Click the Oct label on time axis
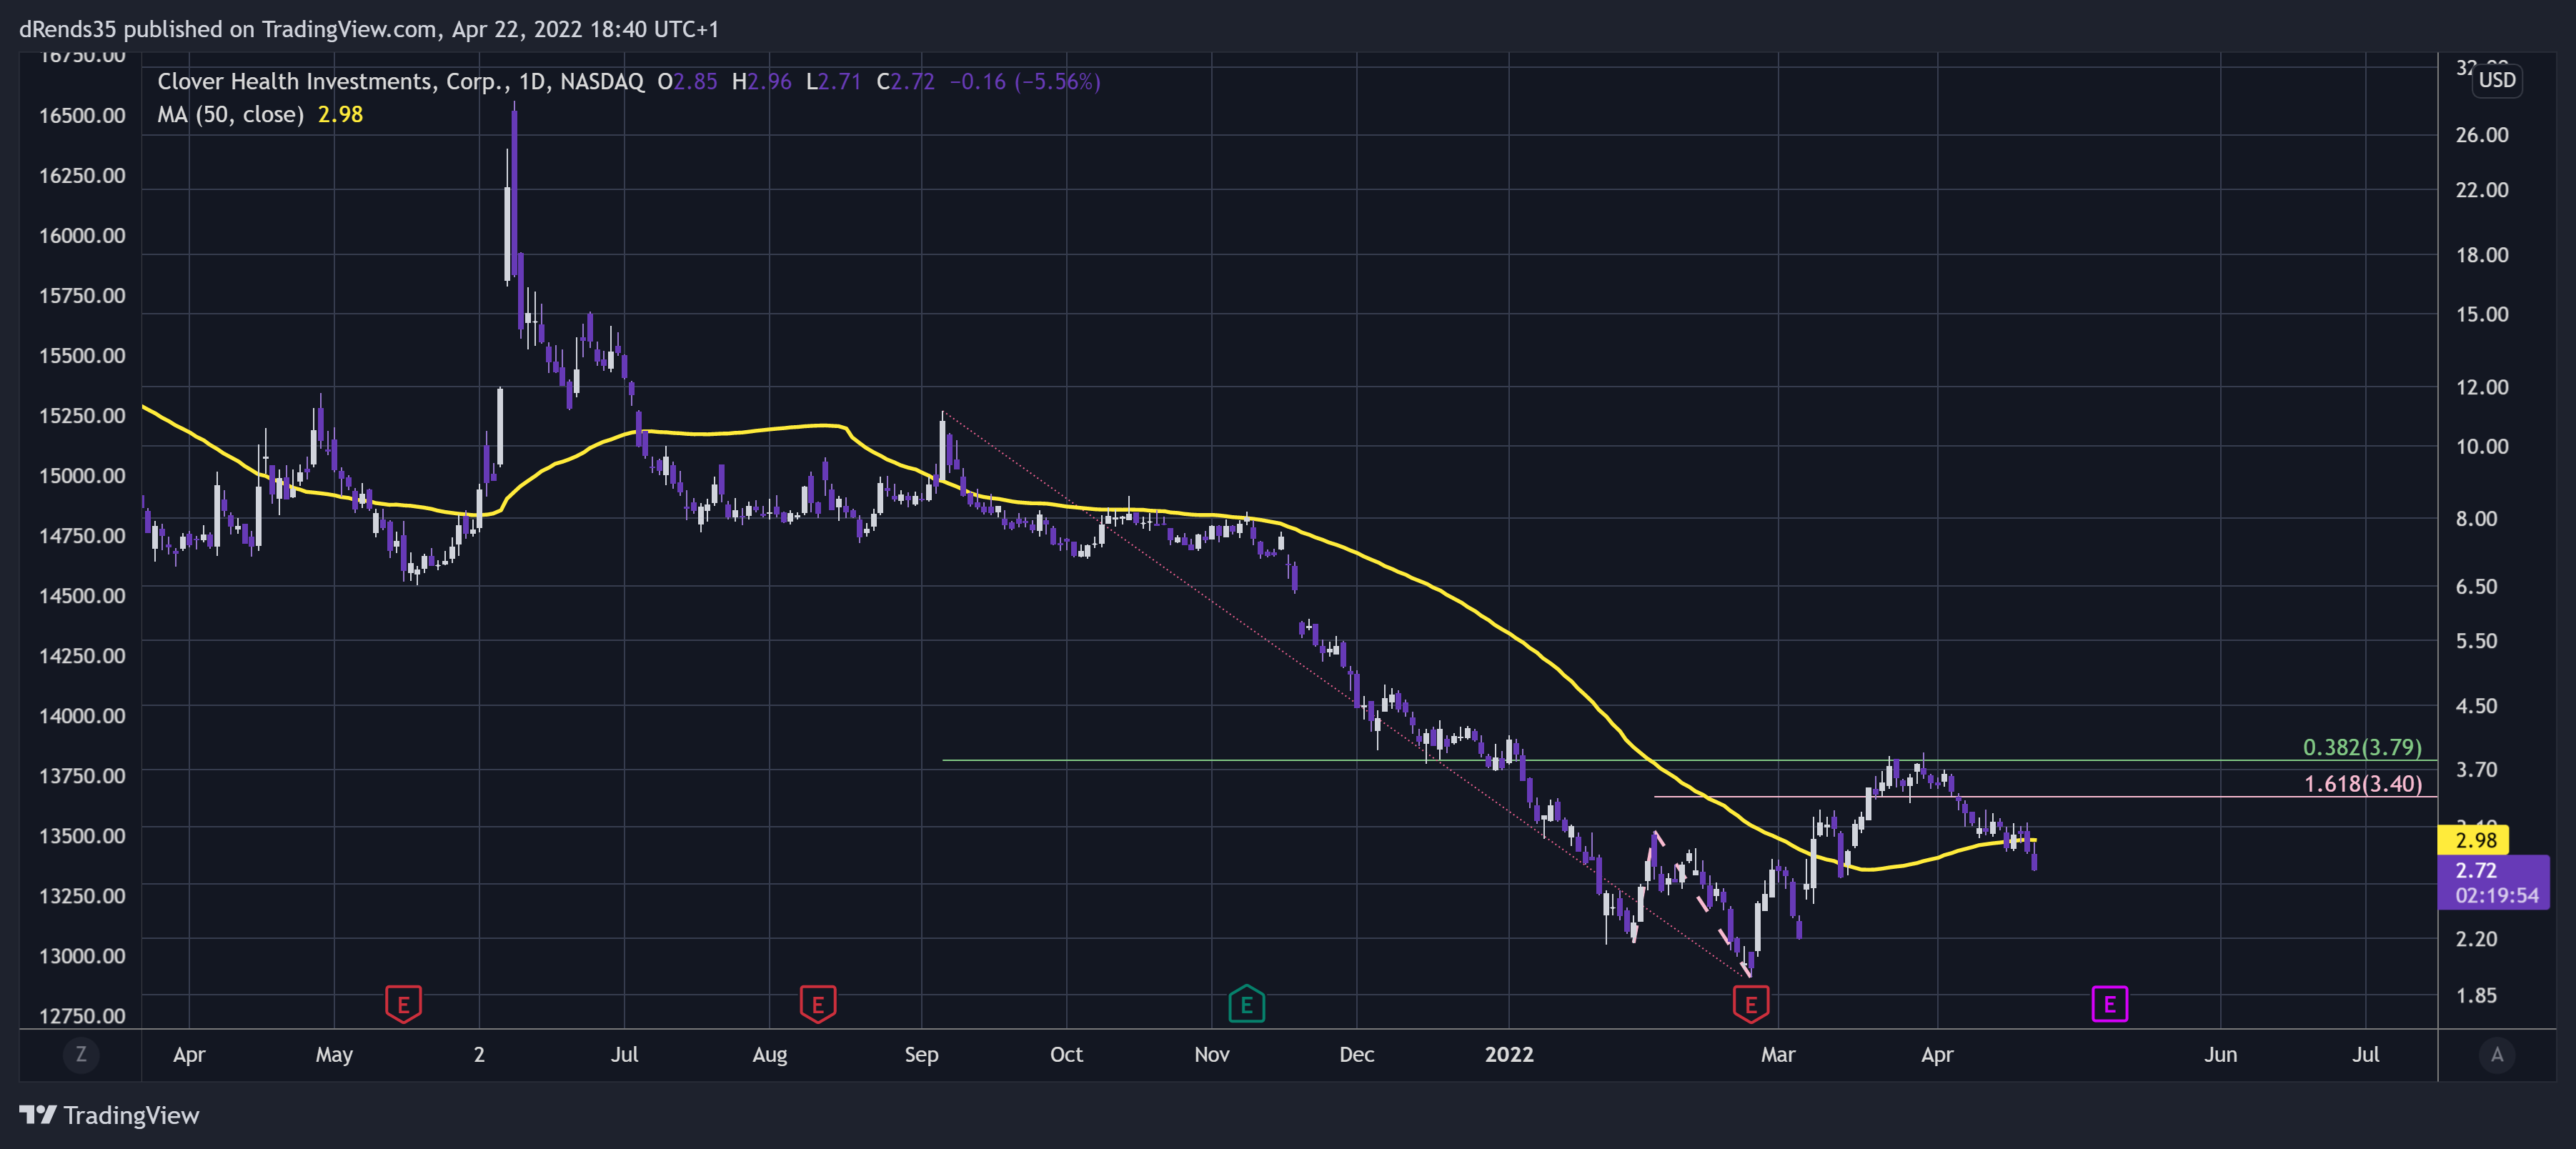Screen dimensions: 2576x1149 (x=1066, y=1054)
